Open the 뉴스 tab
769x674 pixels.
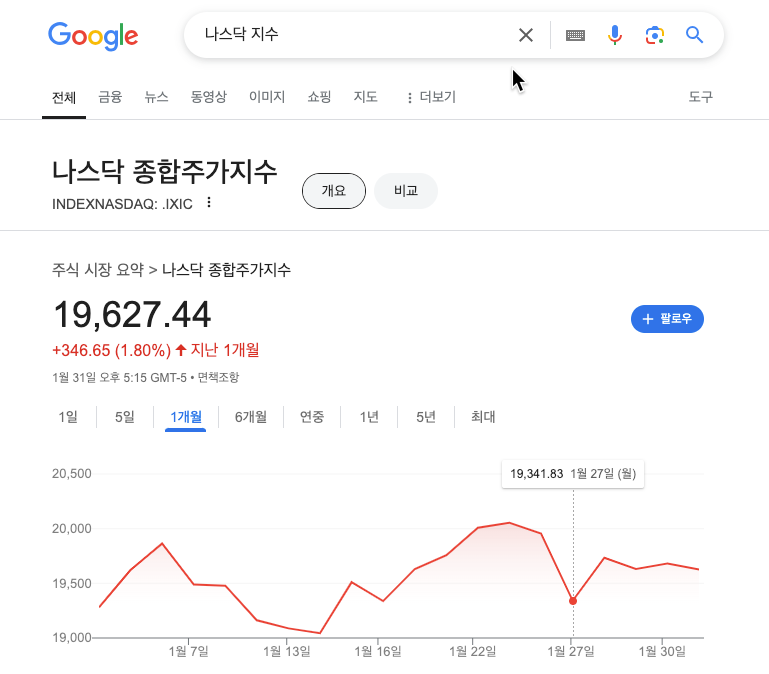pos(156,97)
